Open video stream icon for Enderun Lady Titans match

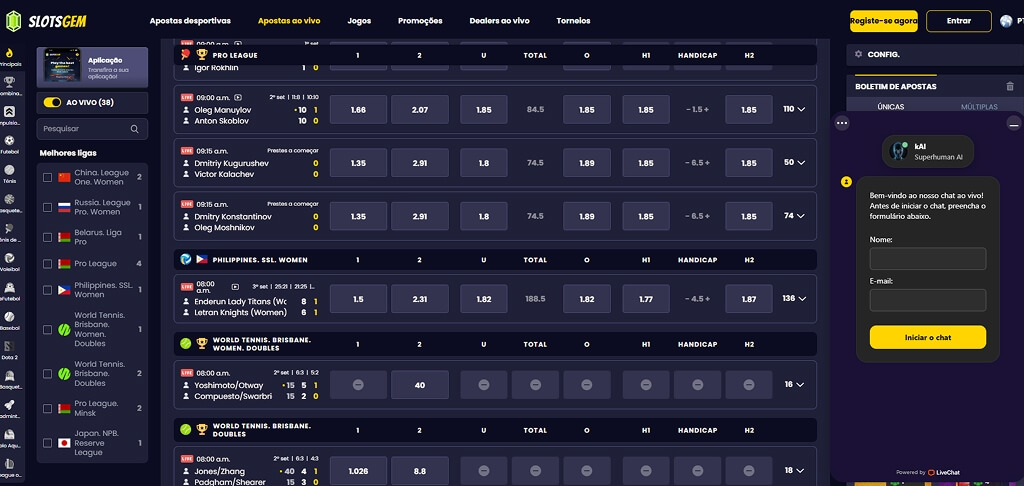pyautogui.click(x=236, y=286)
